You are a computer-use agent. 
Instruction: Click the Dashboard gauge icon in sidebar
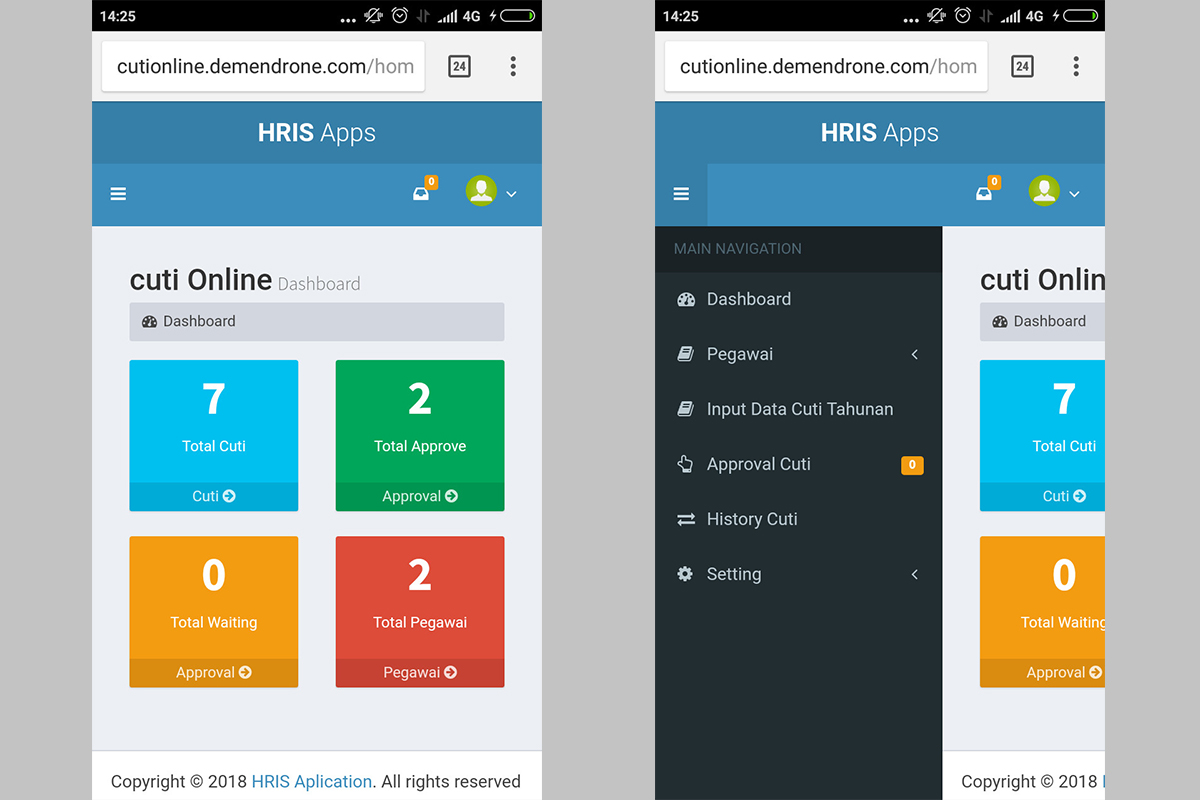click(685, 299)
